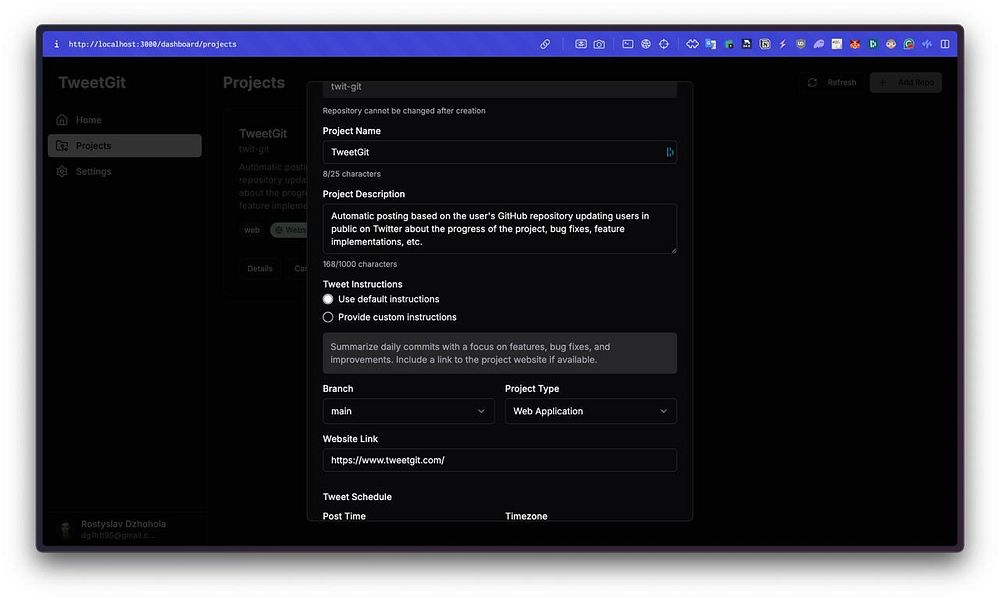The width and height of the screenshot is (1000, 600).
Task: Click the Details button on the TweetGit card
Action: click(260, 268)
